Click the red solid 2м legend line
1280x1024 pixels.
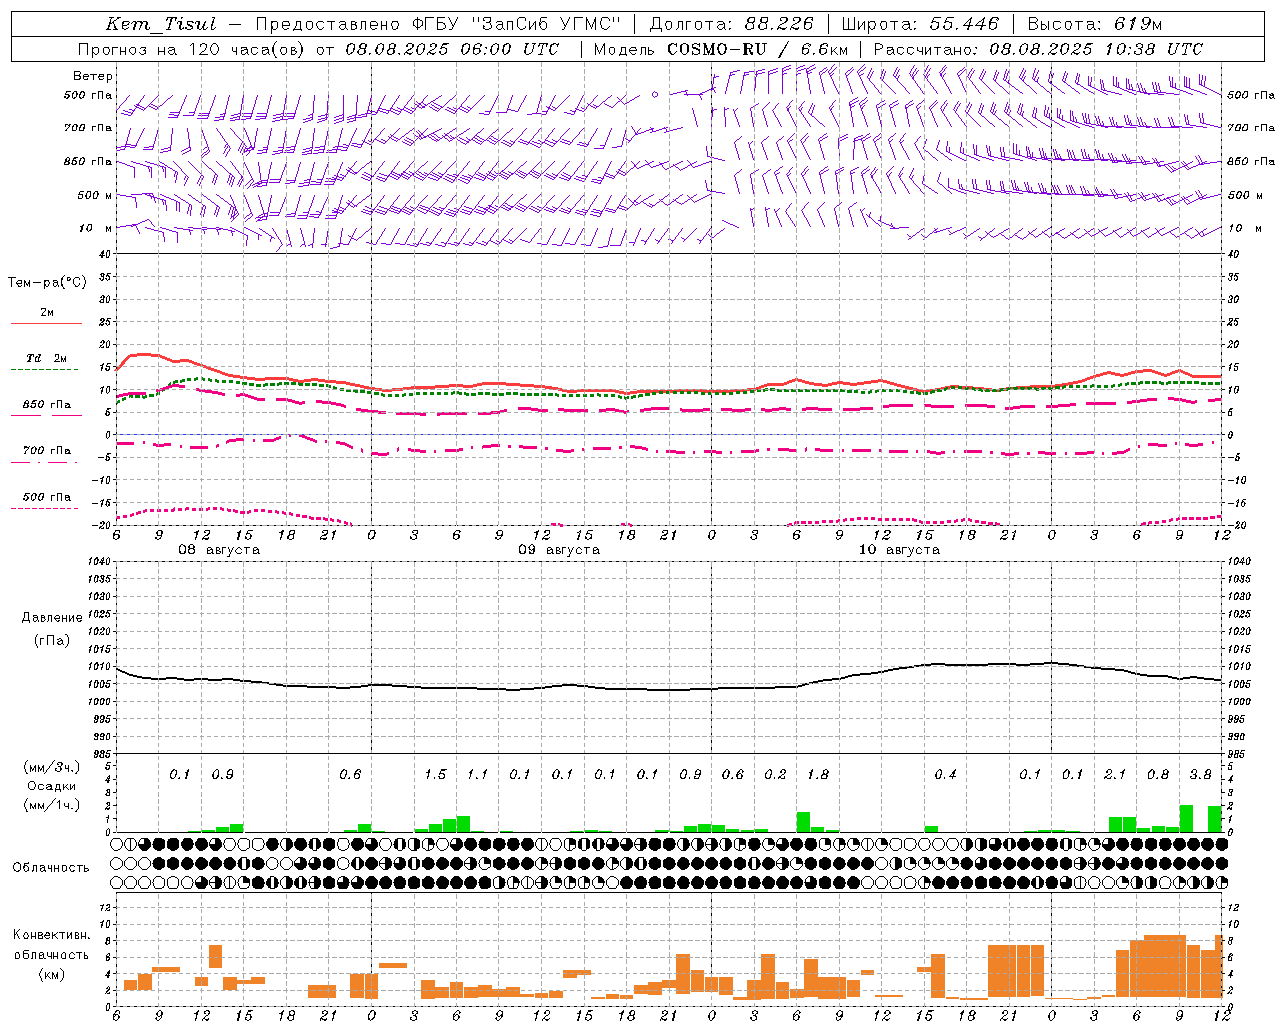point(46,324)
